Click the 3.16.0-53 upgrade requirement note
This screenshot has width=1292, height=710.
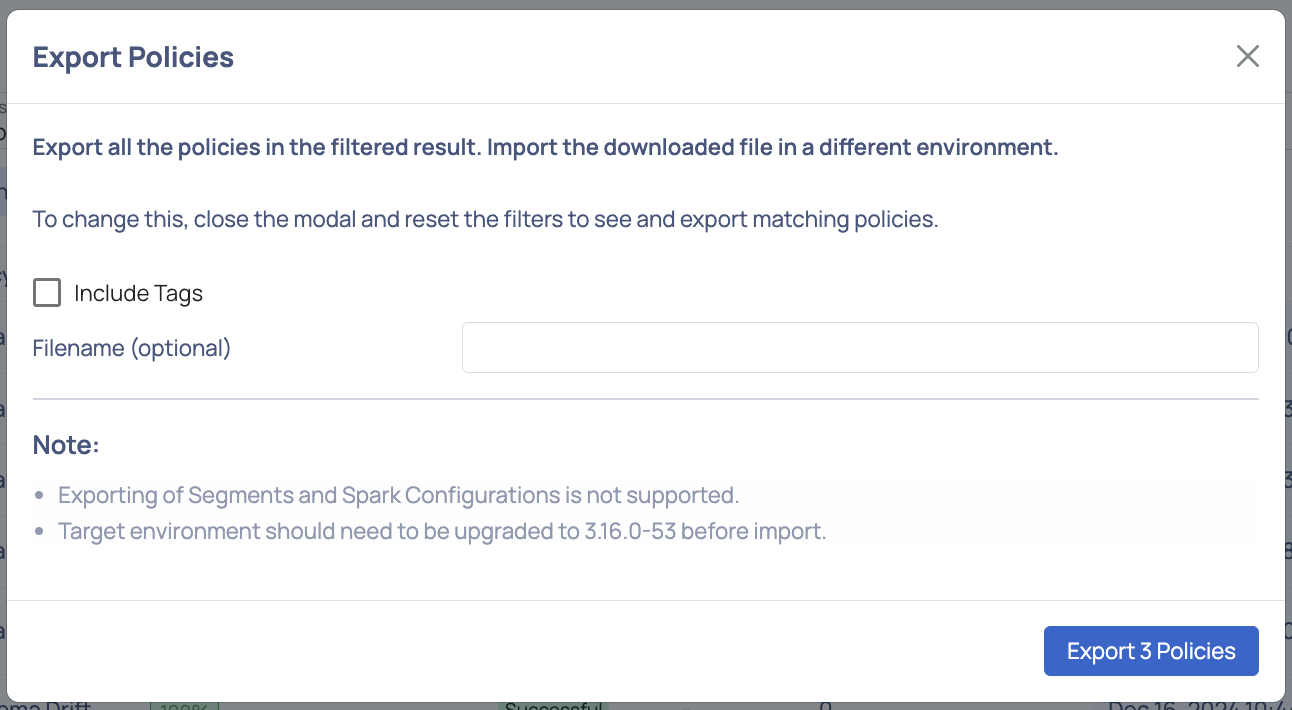(442, 531)
